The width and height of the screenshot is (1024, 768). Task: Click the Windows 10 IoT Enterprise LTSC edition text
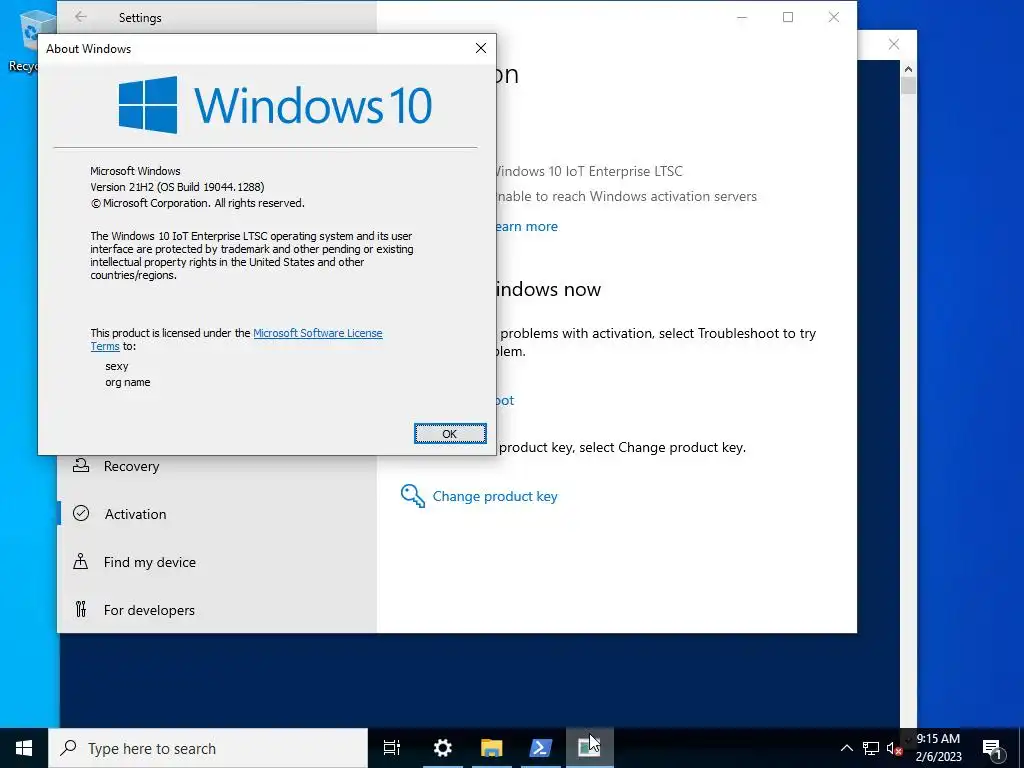pyautogui.click(x=588, y=172)
